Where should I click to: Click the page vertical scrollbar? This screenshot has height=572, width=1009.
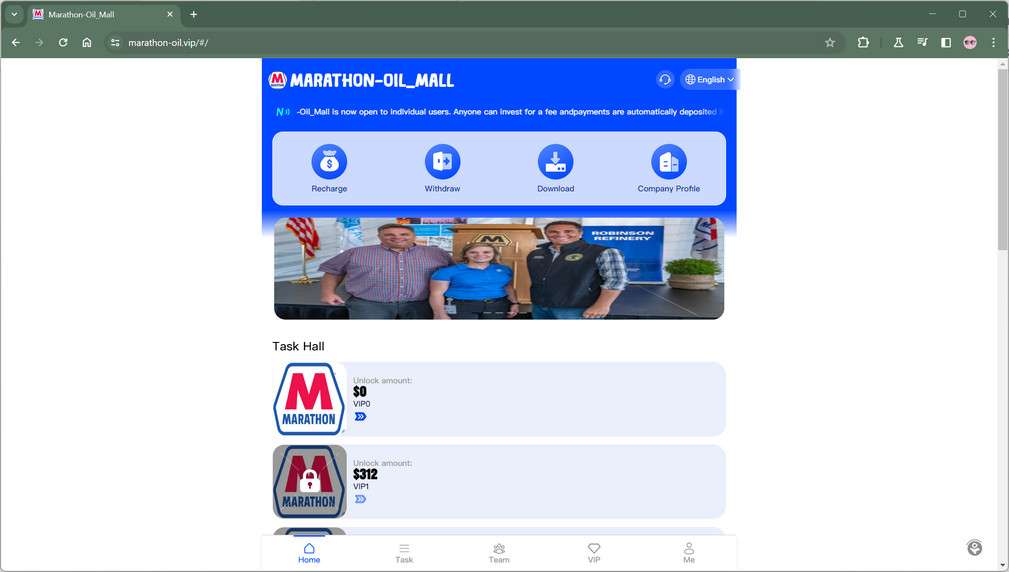click(1003, 158)
